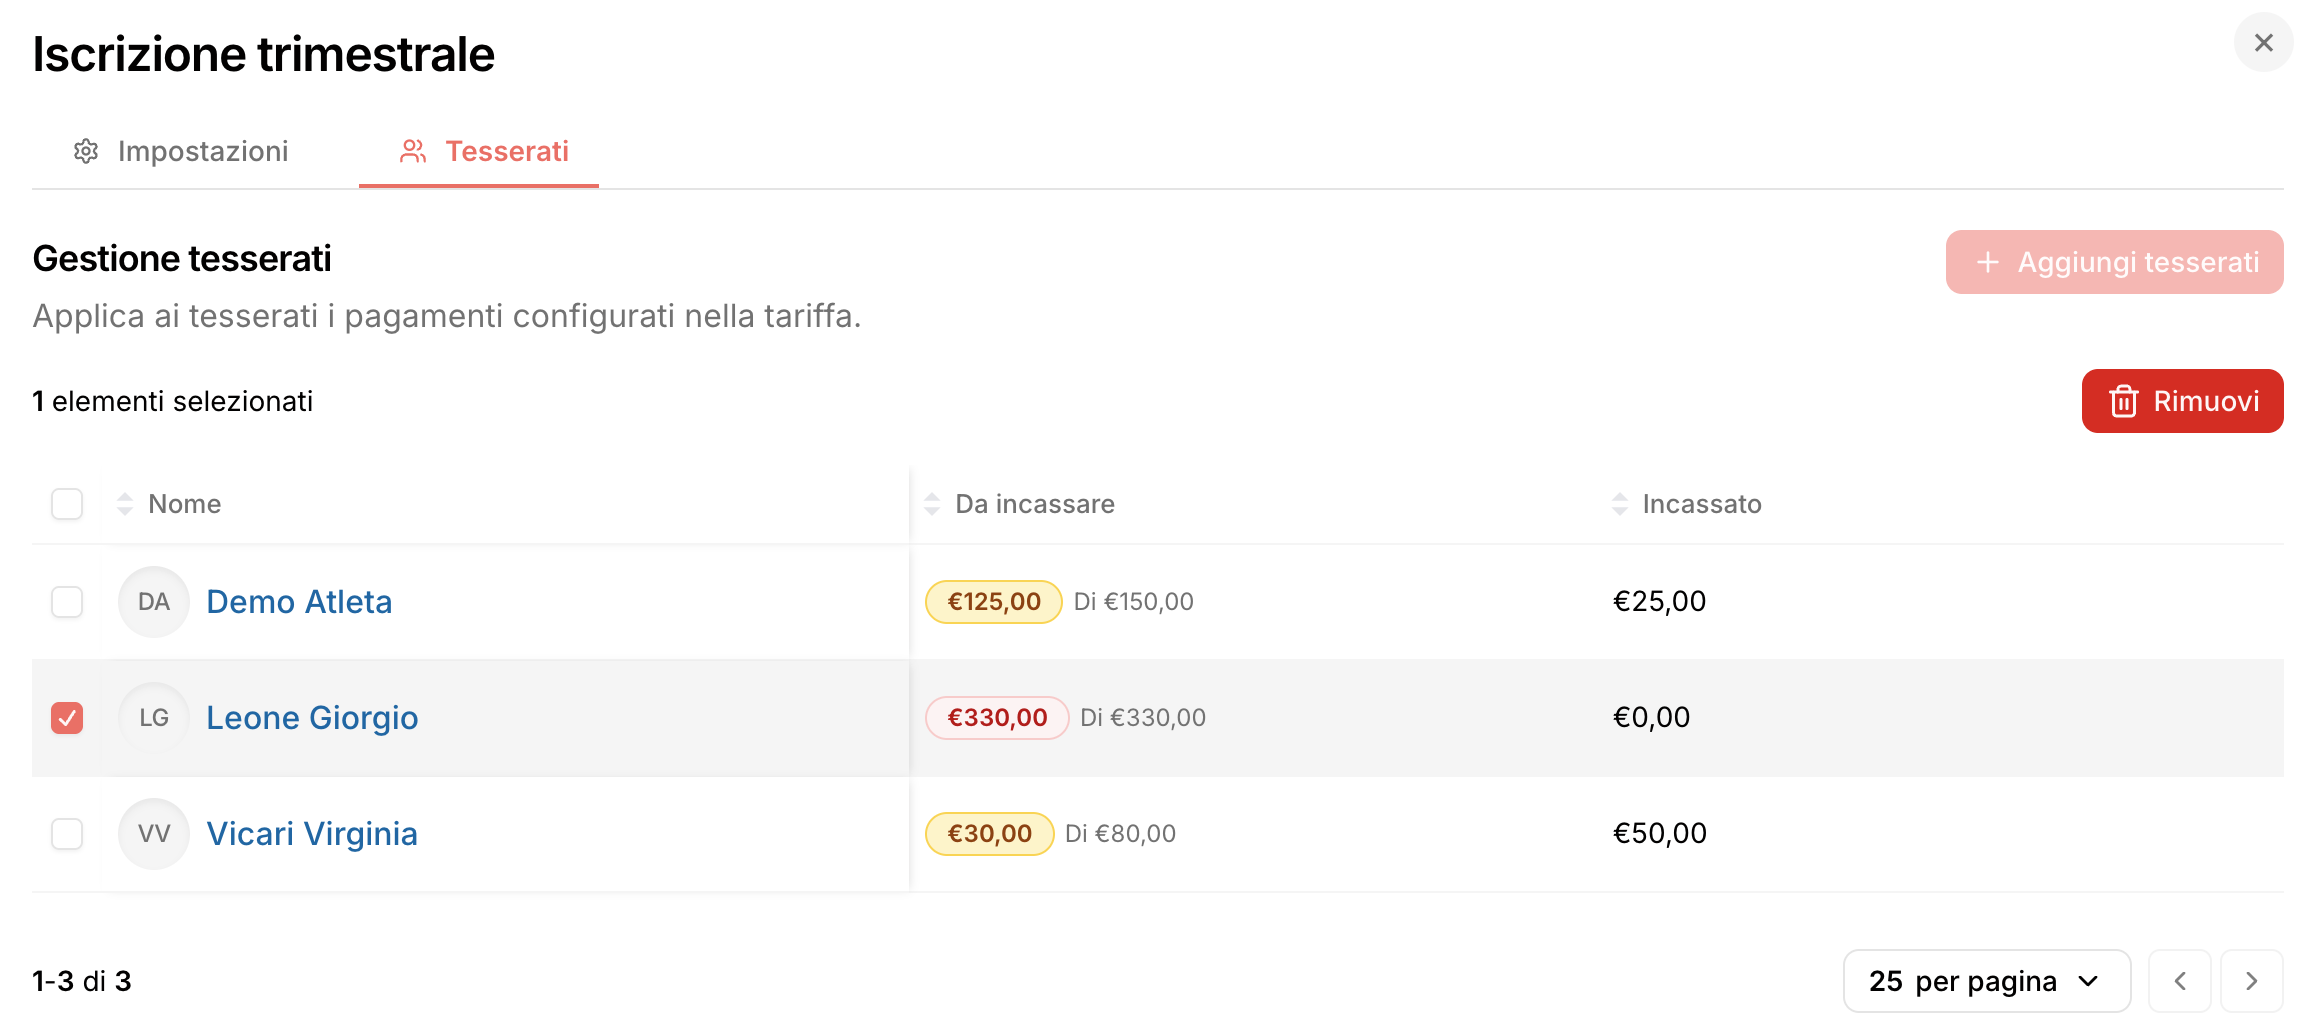Select the Demo Atleta row checkbox
The width and height of the screenshot is (2298, 1032).
(x=67, y=602)
